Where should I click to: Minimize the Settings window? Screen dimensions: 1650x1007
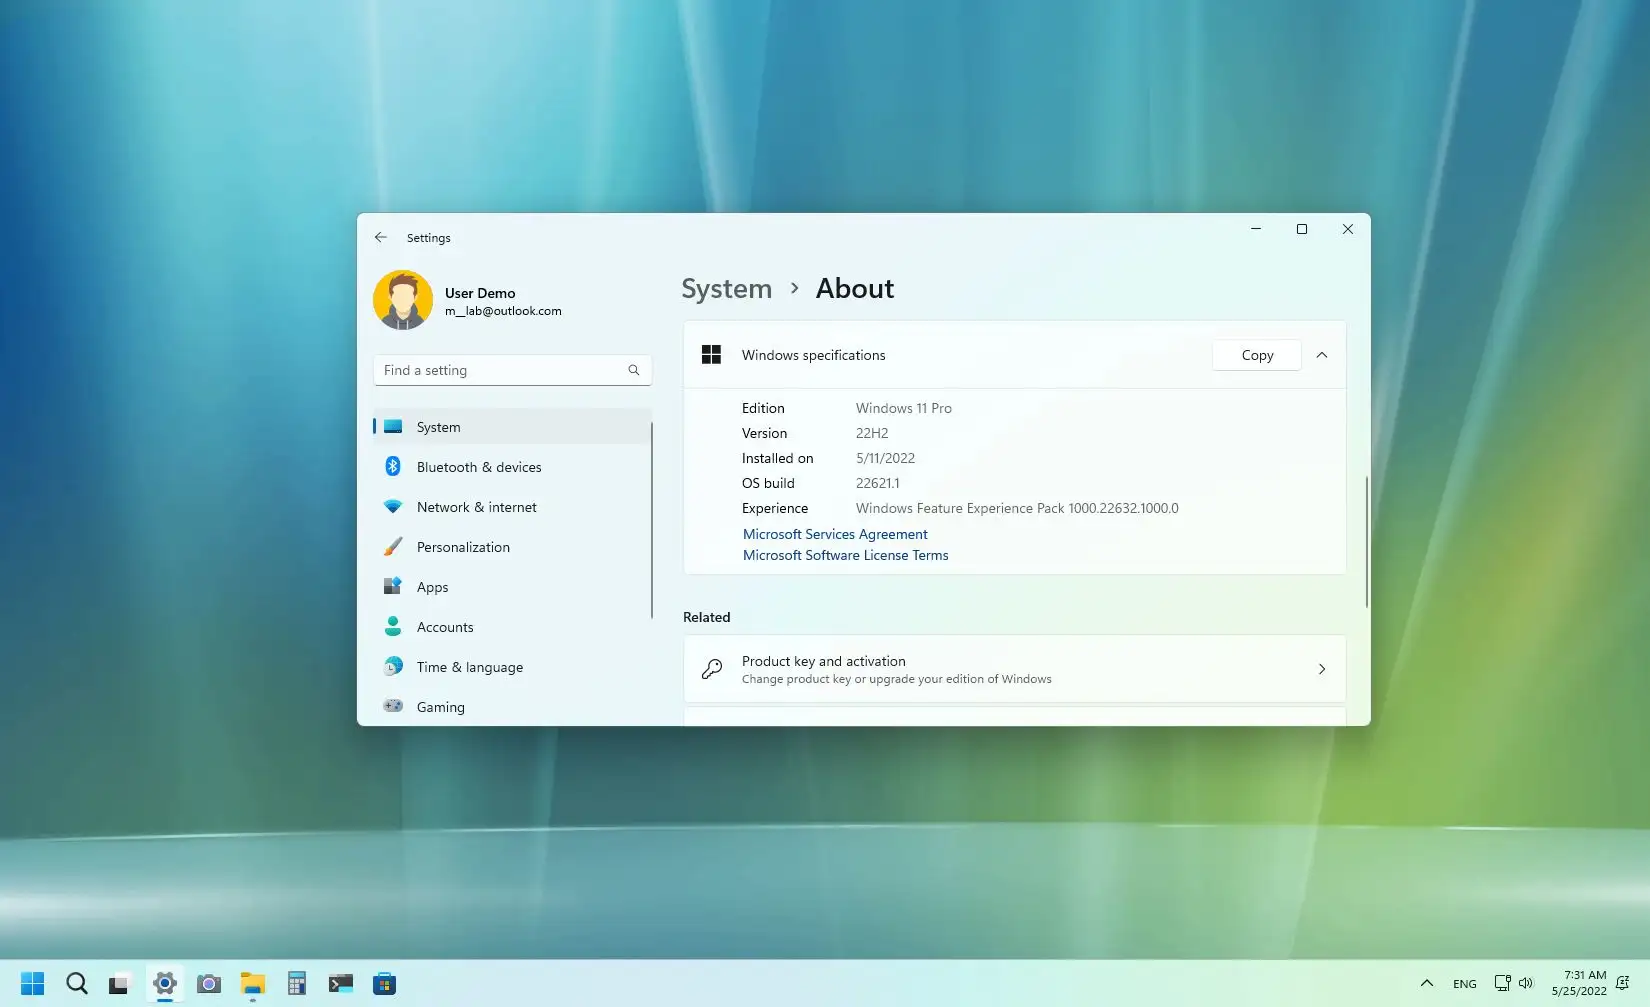coord(1256,229)
